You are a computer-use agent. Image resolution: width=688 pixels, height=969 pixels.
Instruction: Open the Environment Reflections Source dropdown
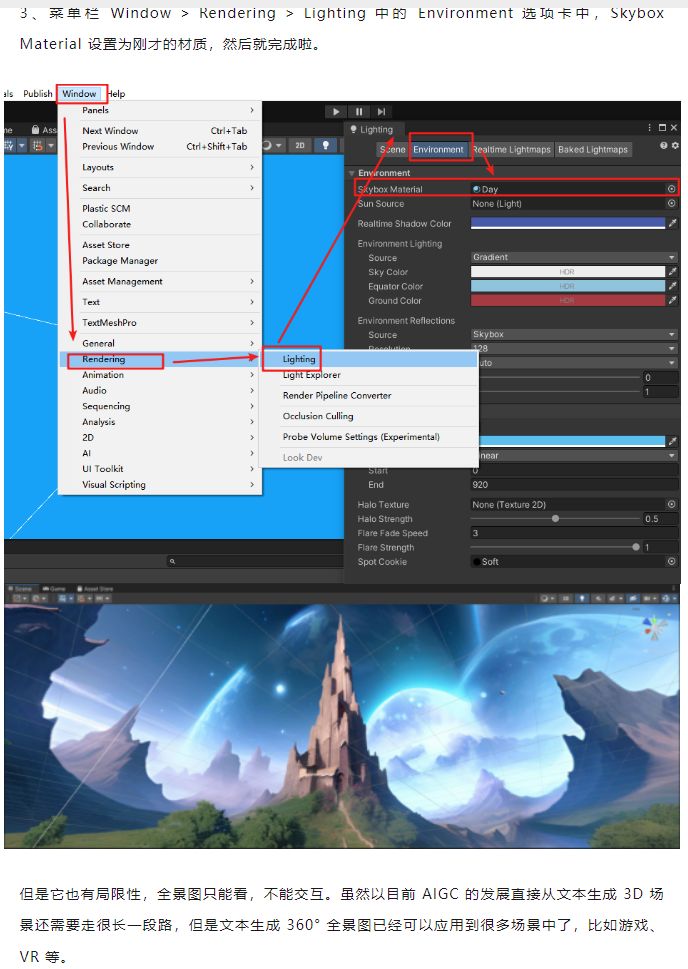(x=574, y=334)
